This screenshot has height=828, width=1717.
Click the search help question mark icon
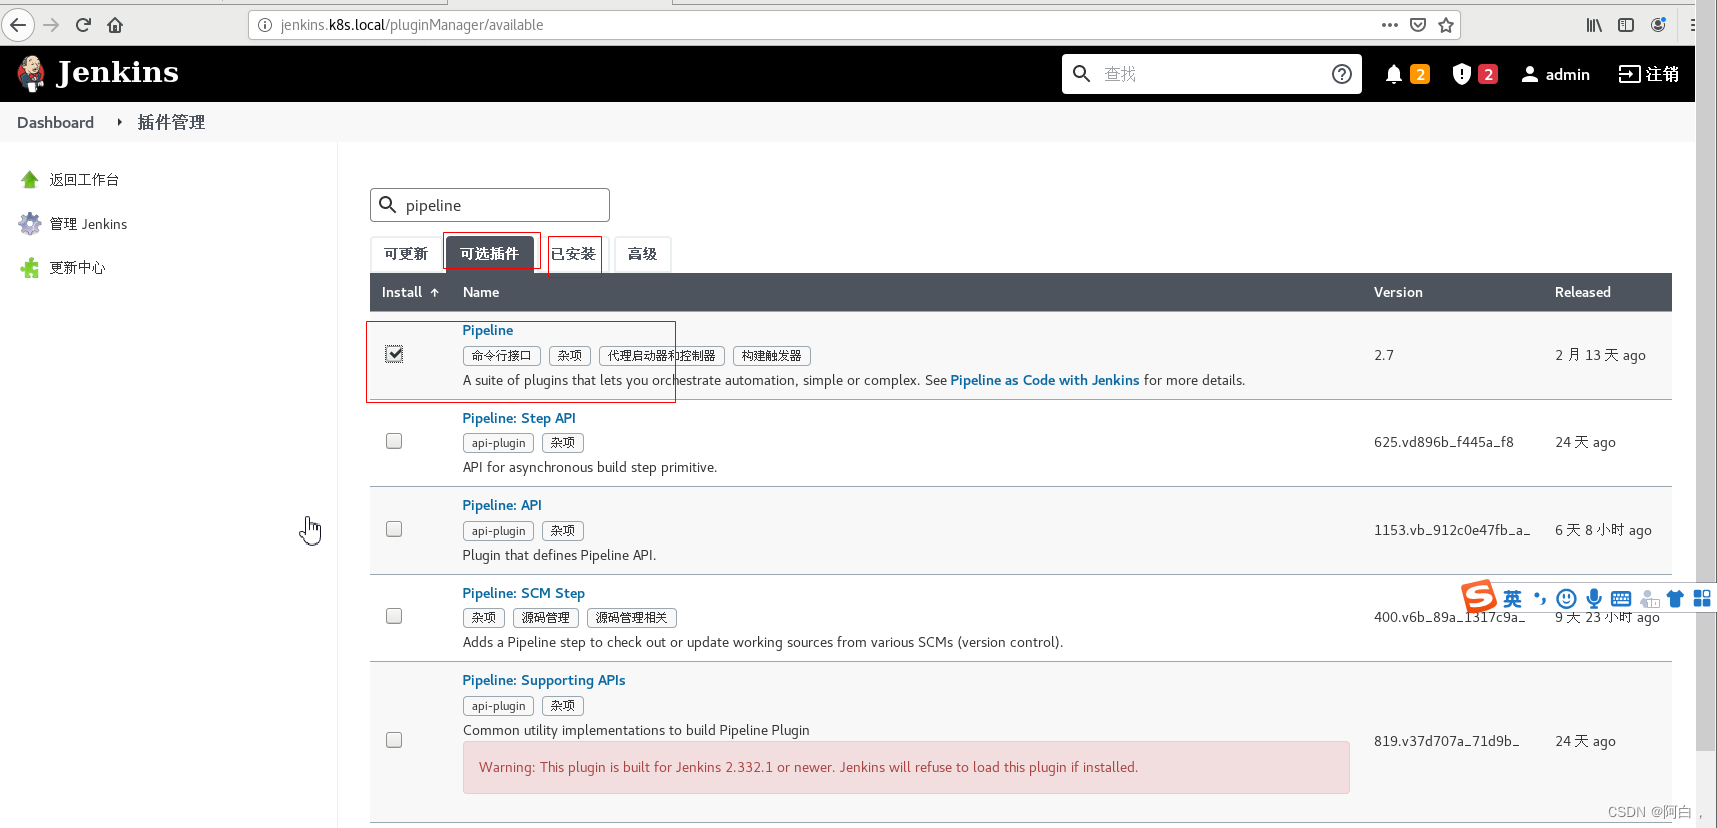click(1342, 74)
